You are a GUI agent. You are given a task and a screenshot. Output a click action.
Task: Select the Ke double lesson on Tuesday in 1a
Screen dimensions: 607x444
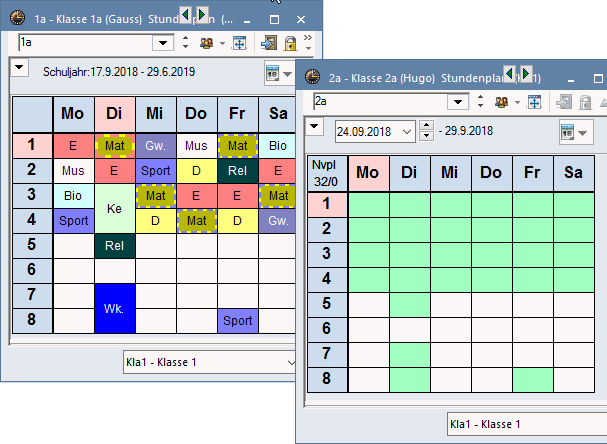(x=115, y=209)
